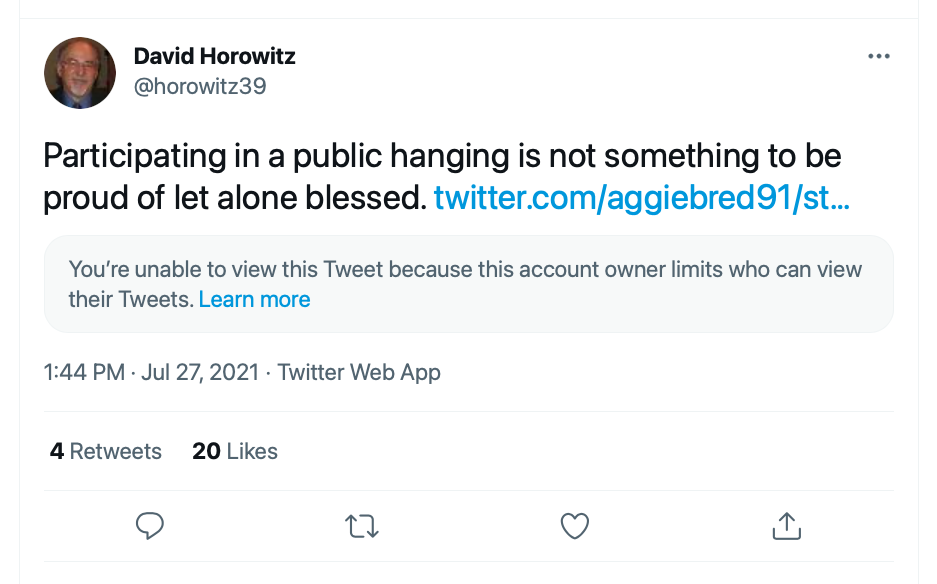Click the bold like count number 20

[206, 451]
